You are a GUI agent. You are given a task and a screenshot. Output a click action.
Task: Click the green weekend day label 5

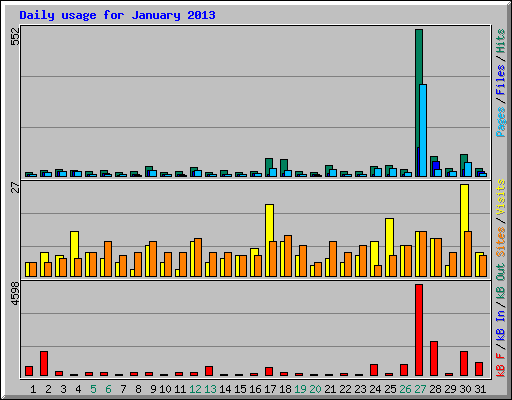[x=93, y=389]
